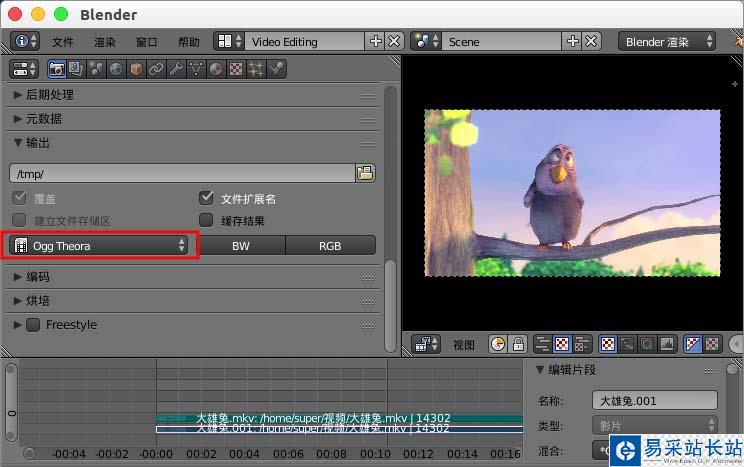Viewport: 744px width, 467px height.
Task: Select Color and Alpha channels icon
Action: (693, 344)
